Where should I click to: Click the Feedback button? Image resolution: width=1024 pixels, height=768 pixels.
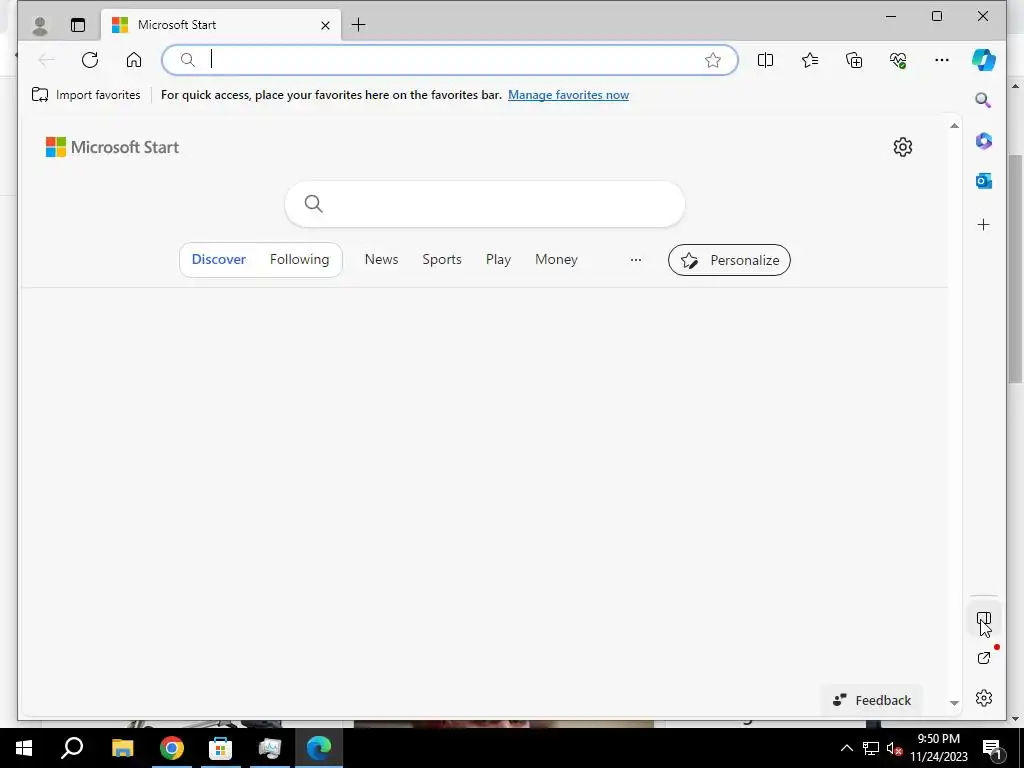pyautogui.click(x=872, y=700)
